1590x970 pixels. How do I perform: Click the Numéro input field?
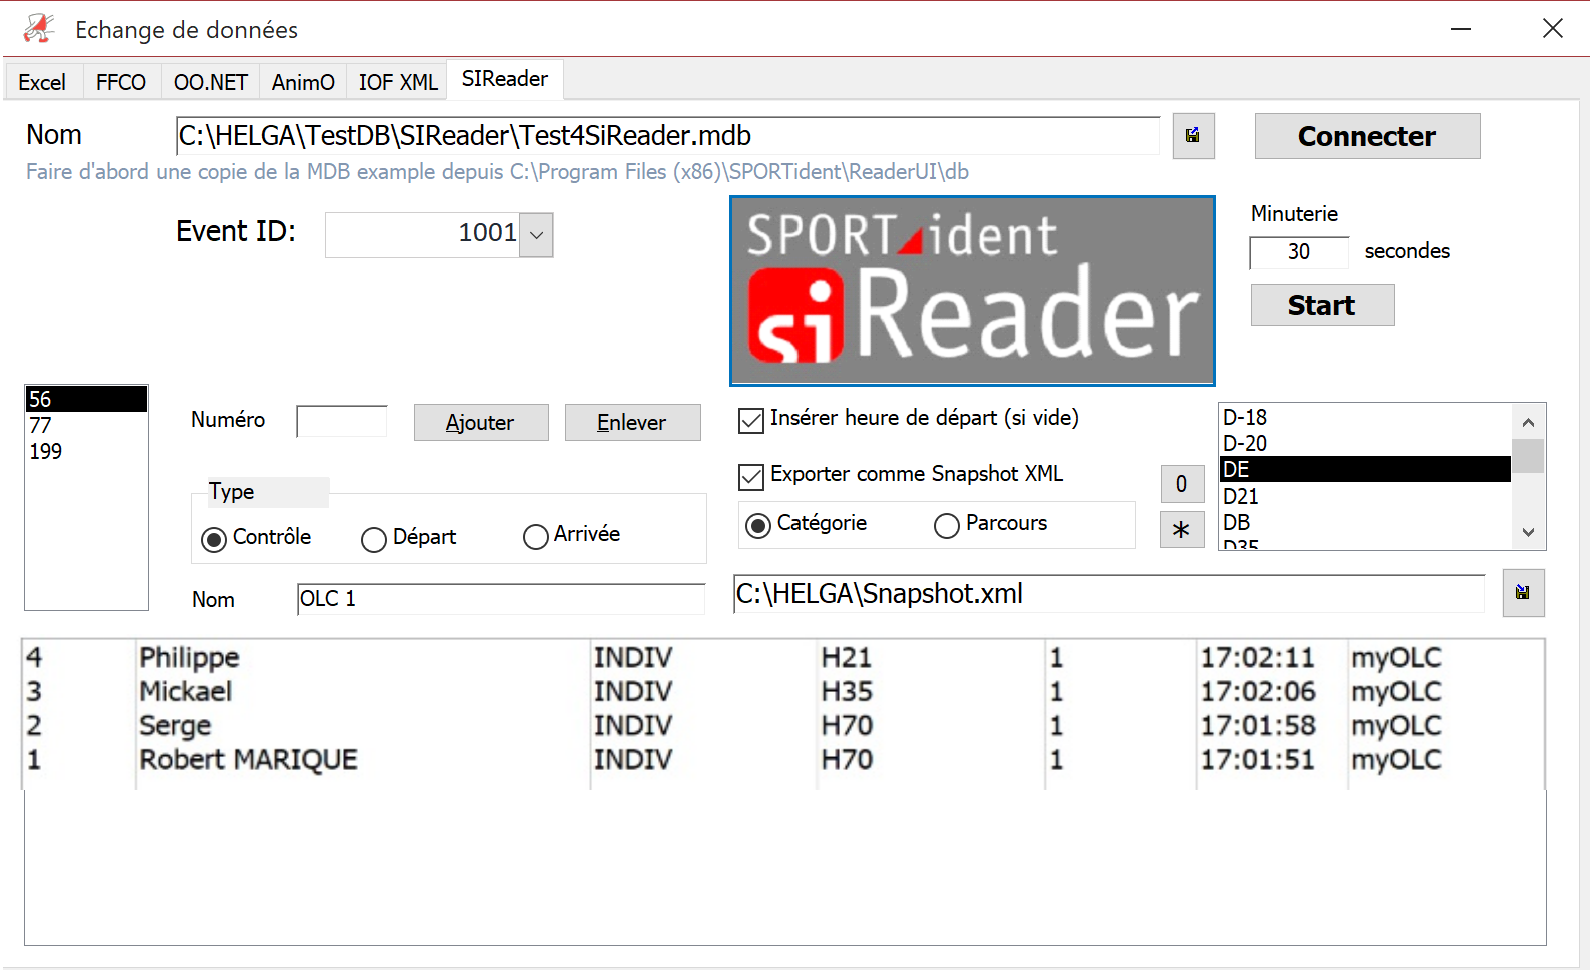tap(342, 421)
